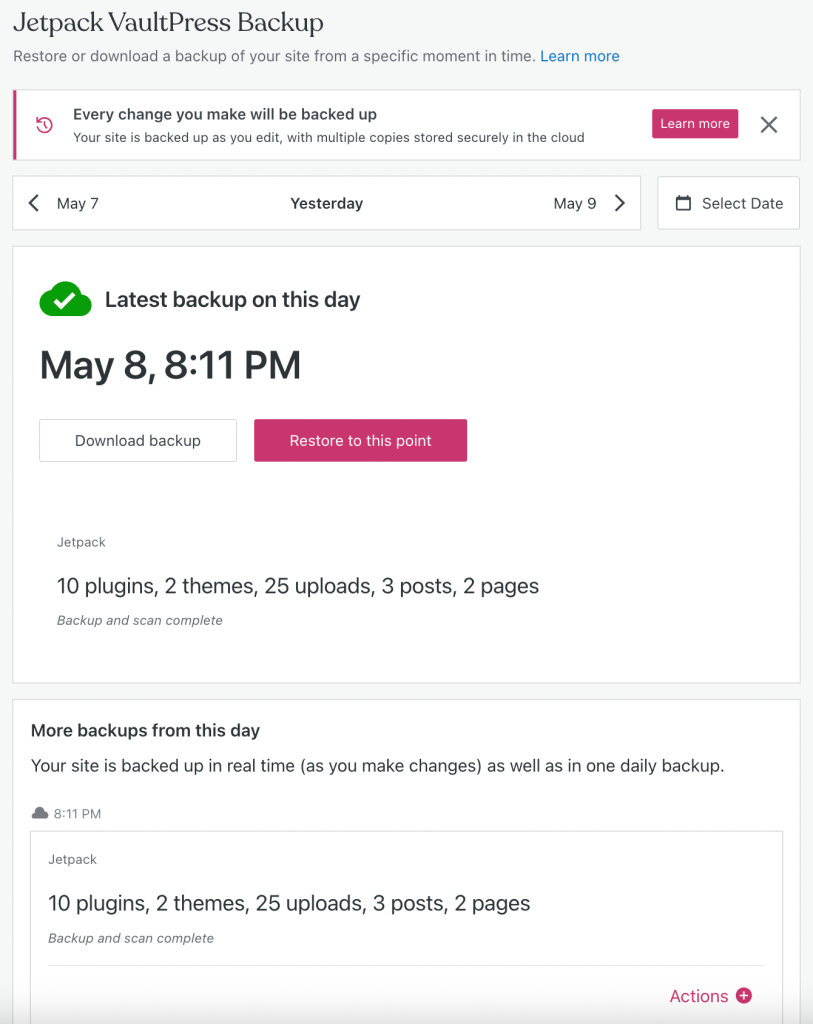Select the 8:11 PM backup entry summary
This screenshot has width=813, height=1024.
pyautogui.click(x=289, y=903)
